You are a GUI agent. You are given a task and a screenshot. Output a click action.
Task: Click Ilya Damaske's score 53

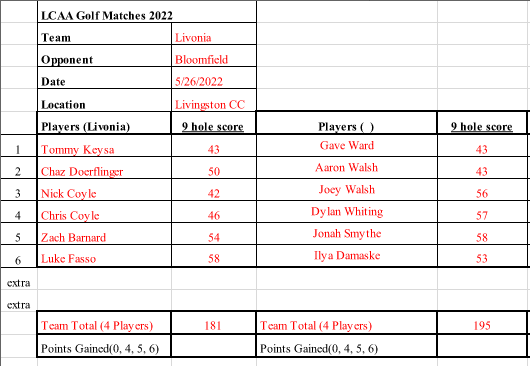click(482, 256)
